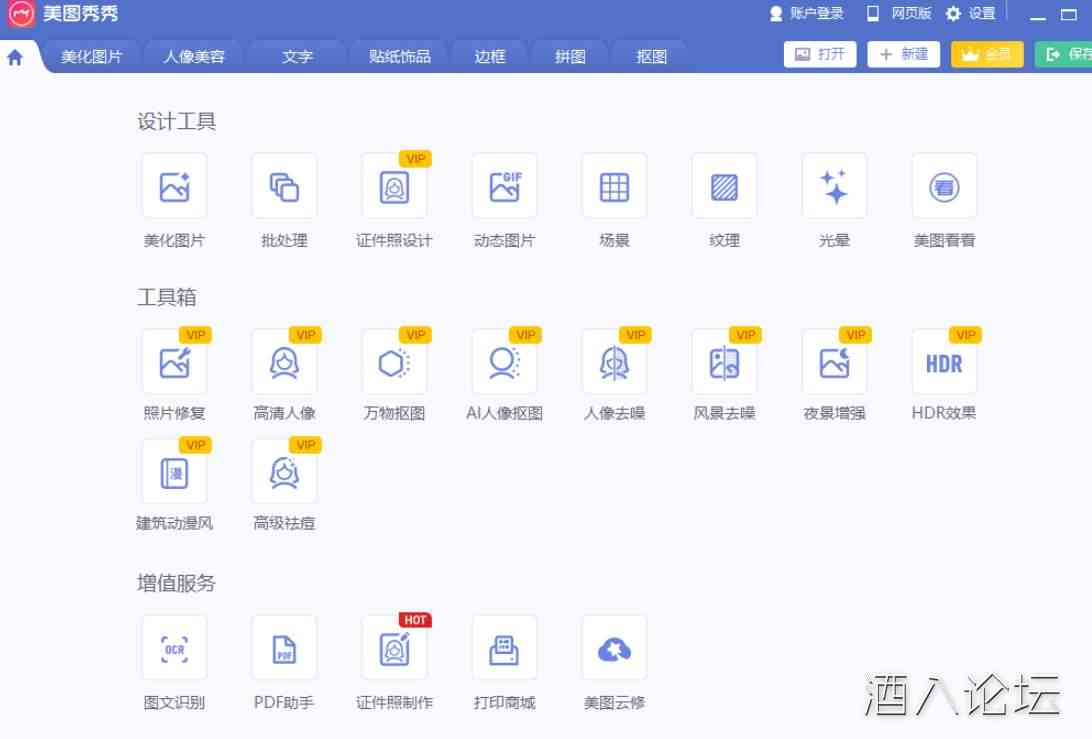This screenshot has height=739, width=1092.
Task: Launch 美图看看 image viewer
Action: 944,187
